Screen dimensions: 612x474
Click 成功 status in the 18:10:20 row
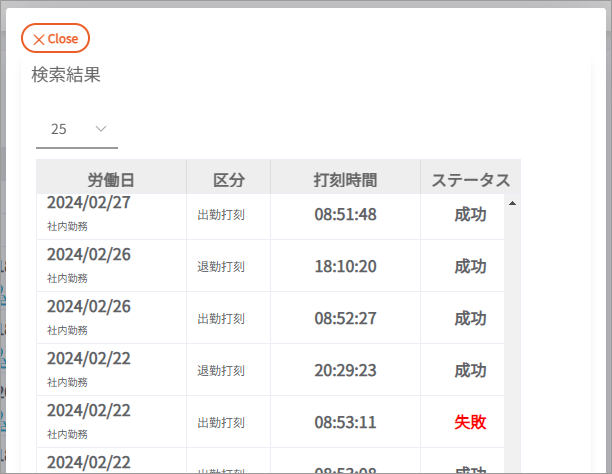tap(470, 266)
